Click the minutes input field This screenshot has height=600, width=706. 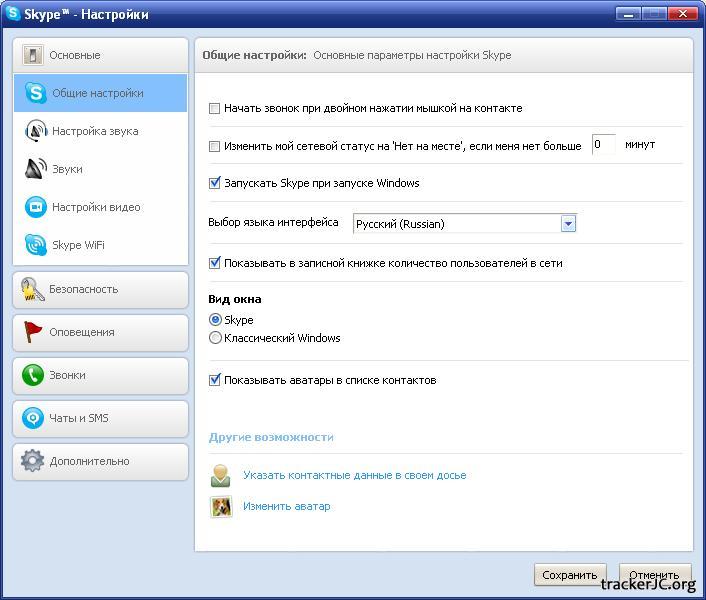pos(603,145)
